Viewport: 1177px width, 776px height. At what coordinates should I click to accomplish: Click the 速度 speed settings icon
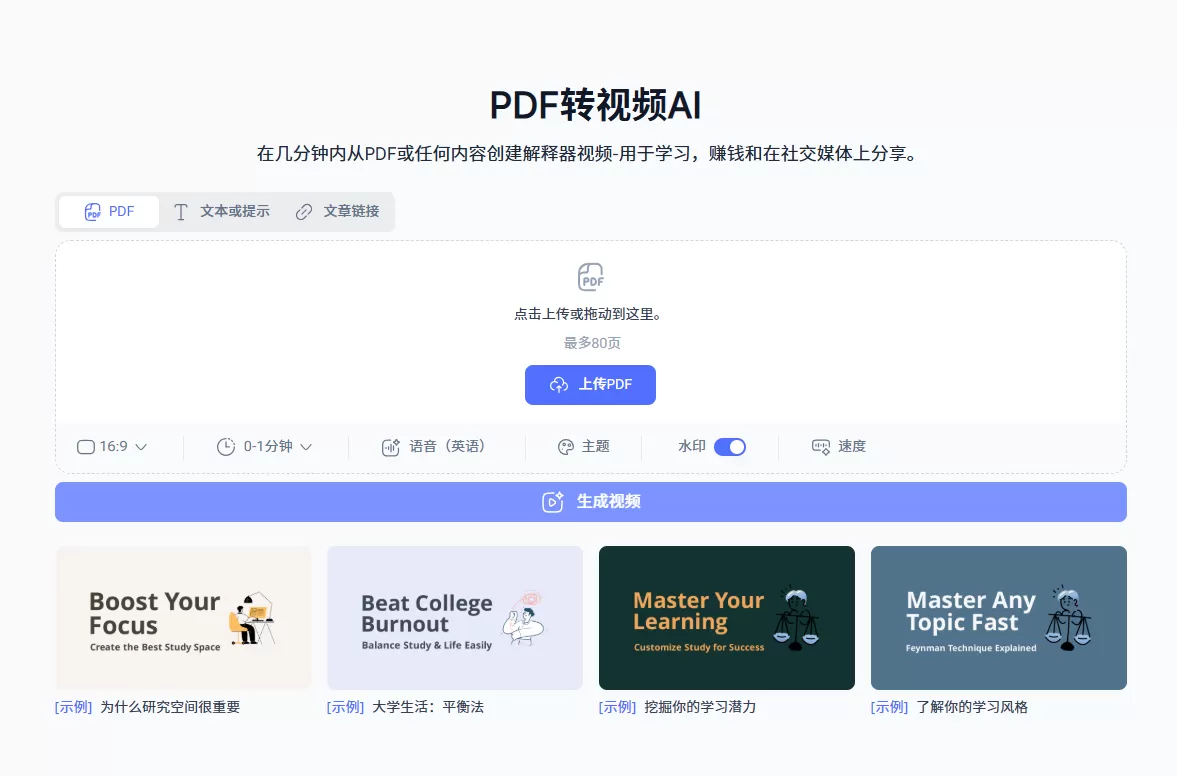click(x=820, y=447)
